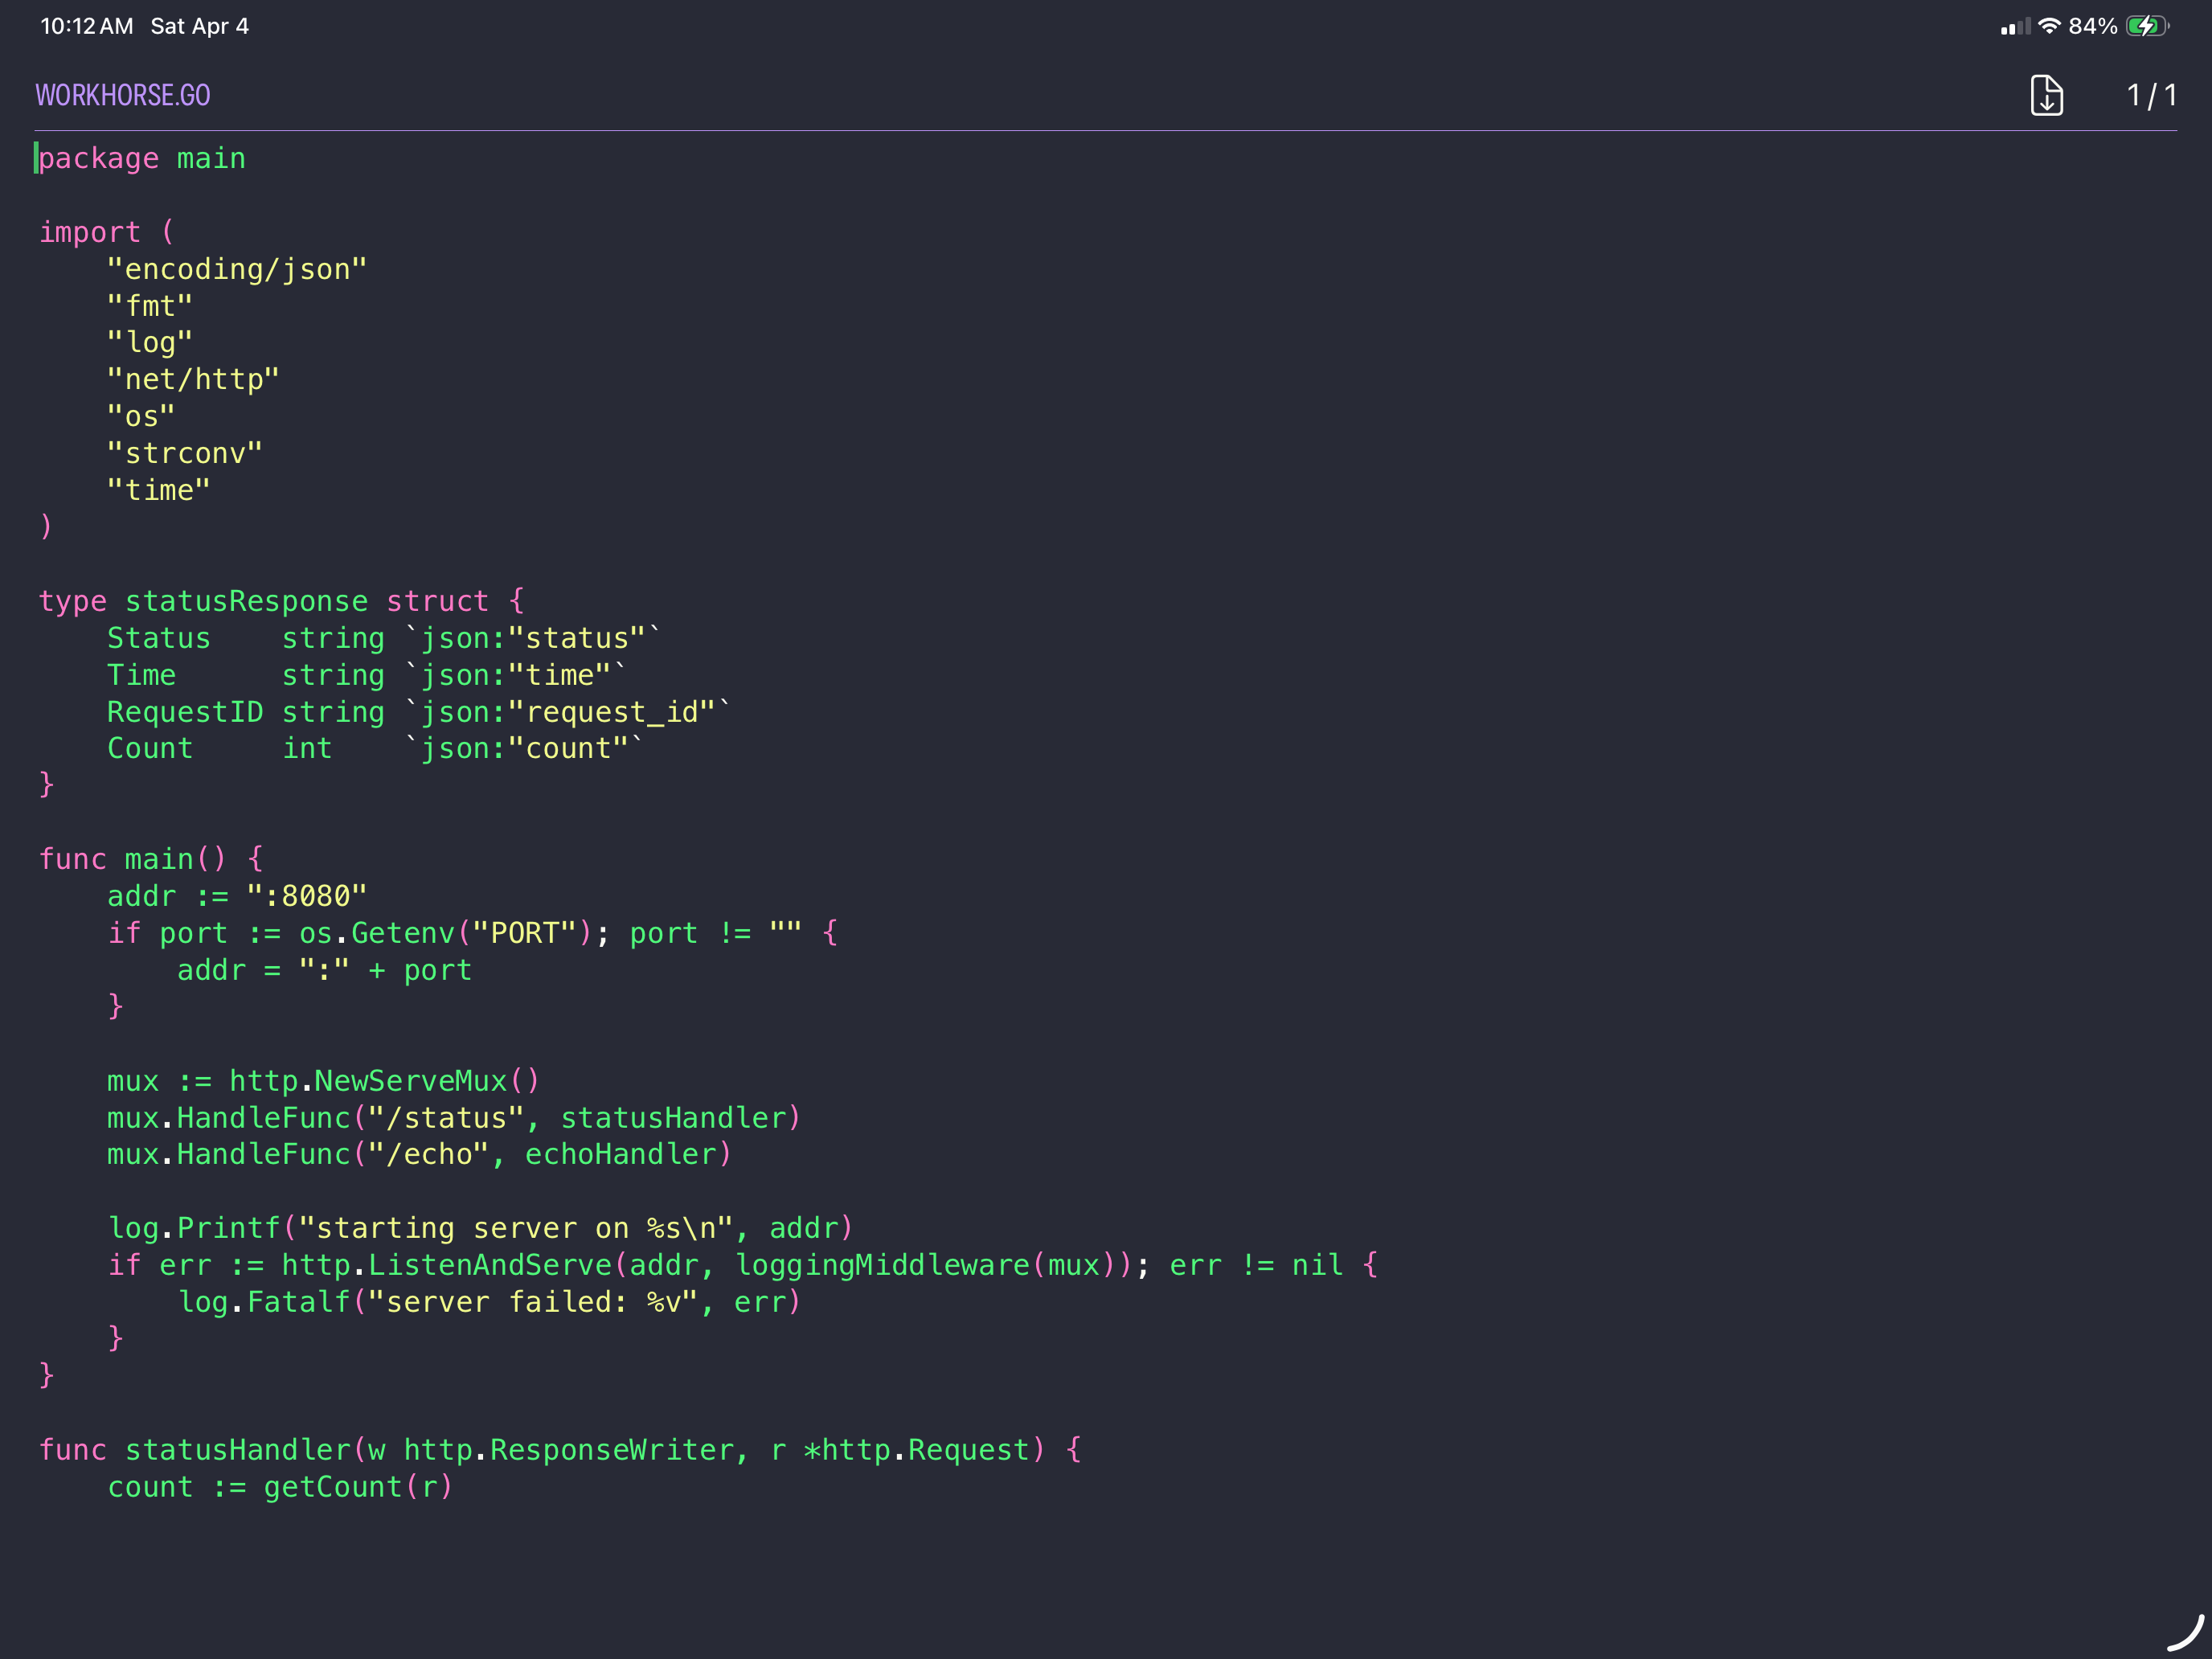Screen dimensions: 2212x1659
Task: Tap the document export icon
Action: pos(2046,95)
